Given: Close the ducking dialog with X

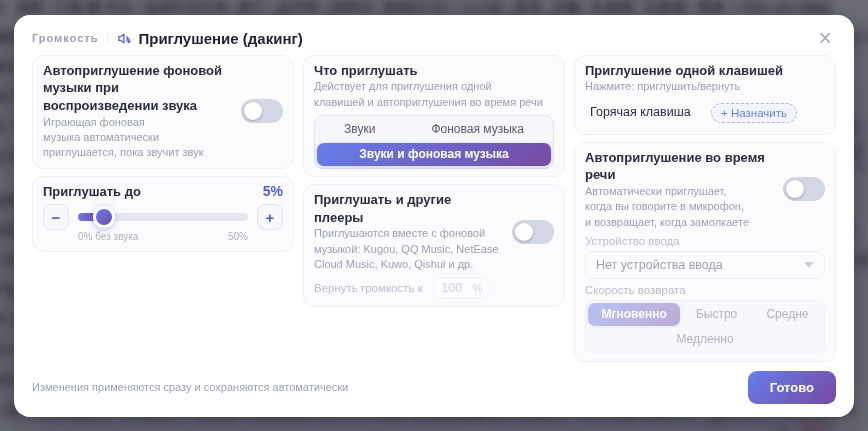Looking at the screenshot, I should 825,38.
